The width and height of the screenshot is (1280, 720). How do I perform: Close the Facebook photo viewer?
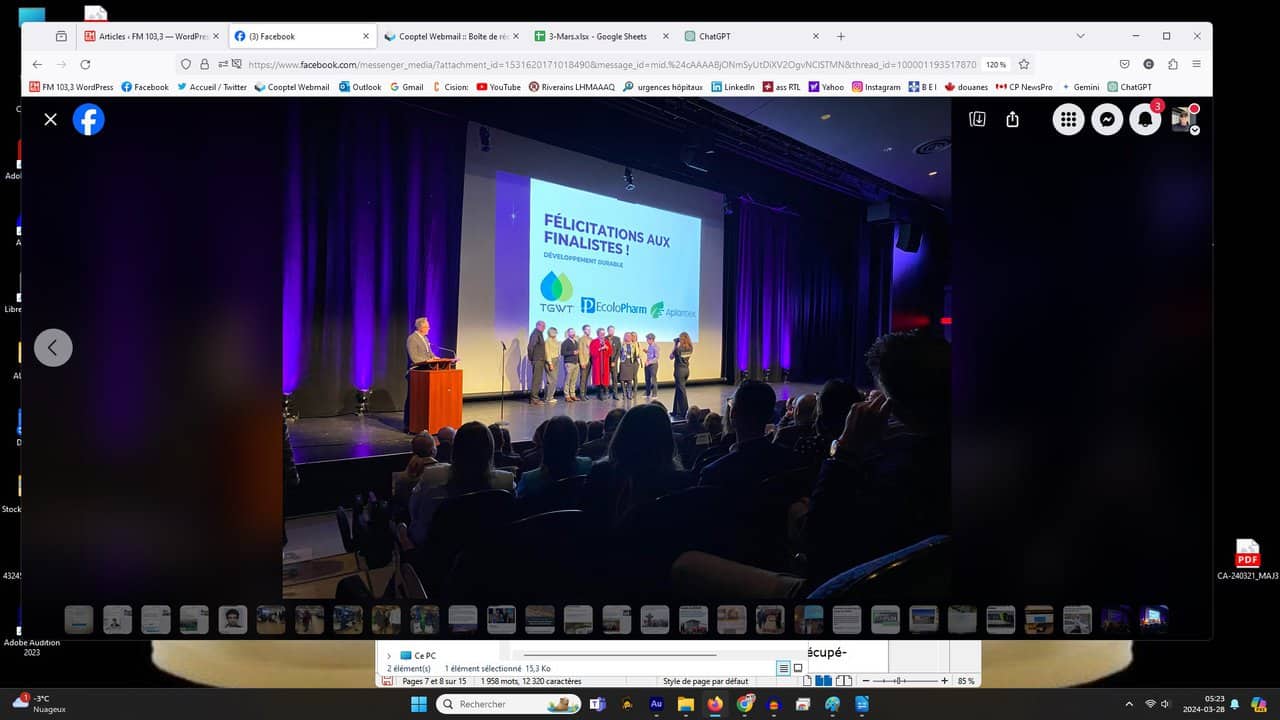(x=51, y=119)
